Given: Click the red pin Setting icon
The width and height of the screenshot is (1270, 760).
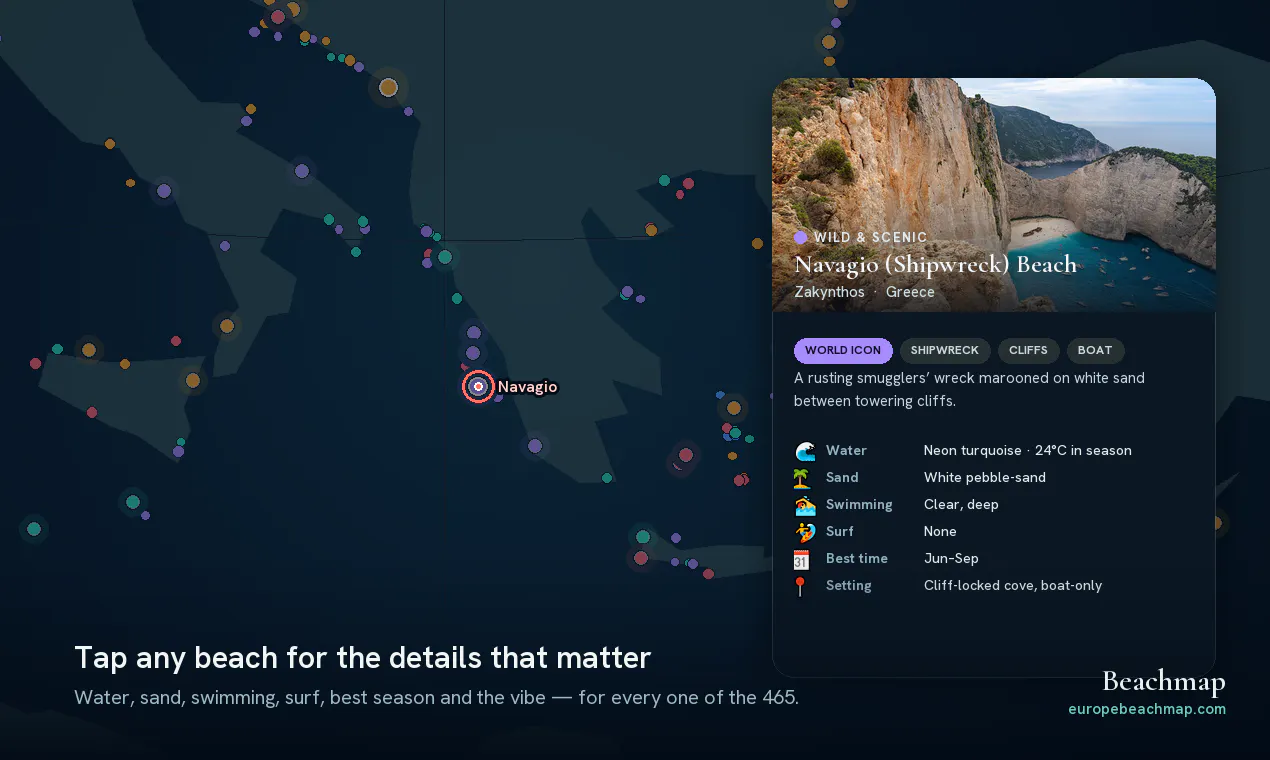Looking at the screenshot, I should (801, 586).
